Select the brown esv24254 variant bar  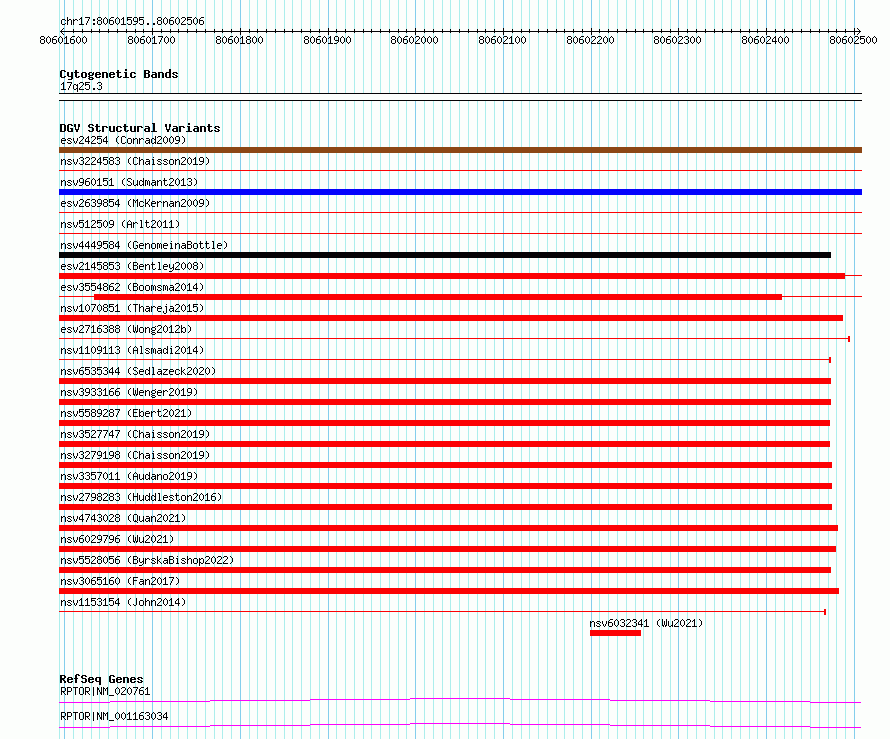[460, 150]
